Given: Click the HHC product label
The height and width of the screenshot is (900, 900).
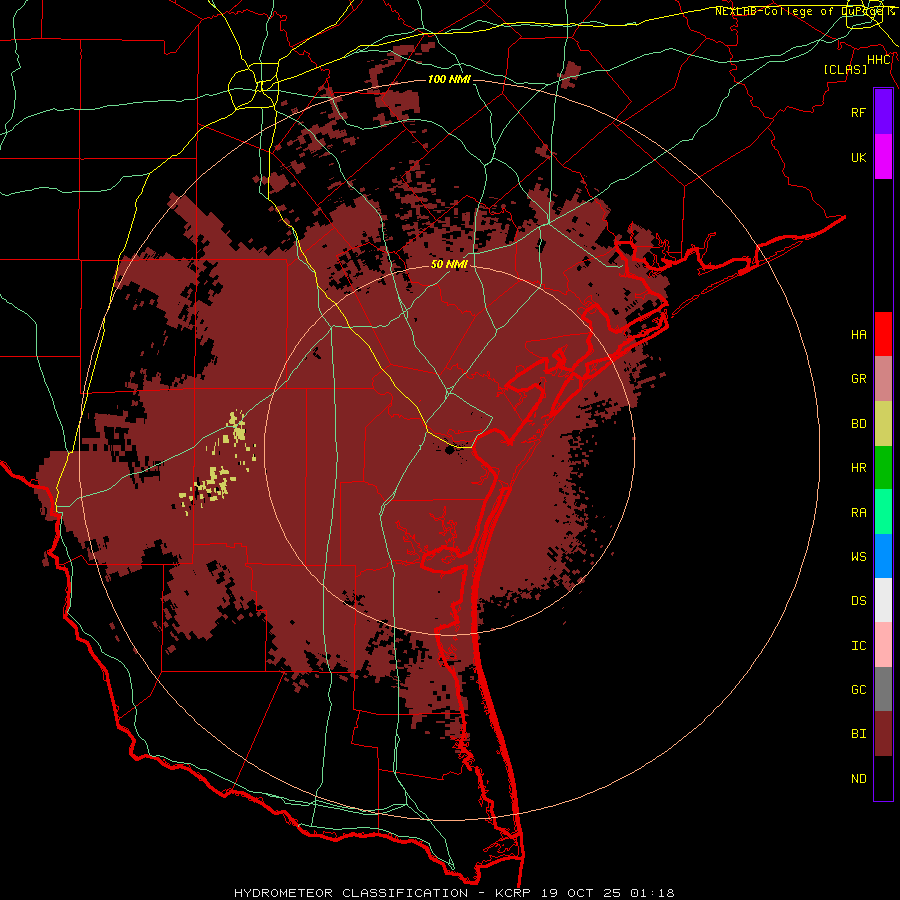Looking at the screenshot, I should pos(878,60).
